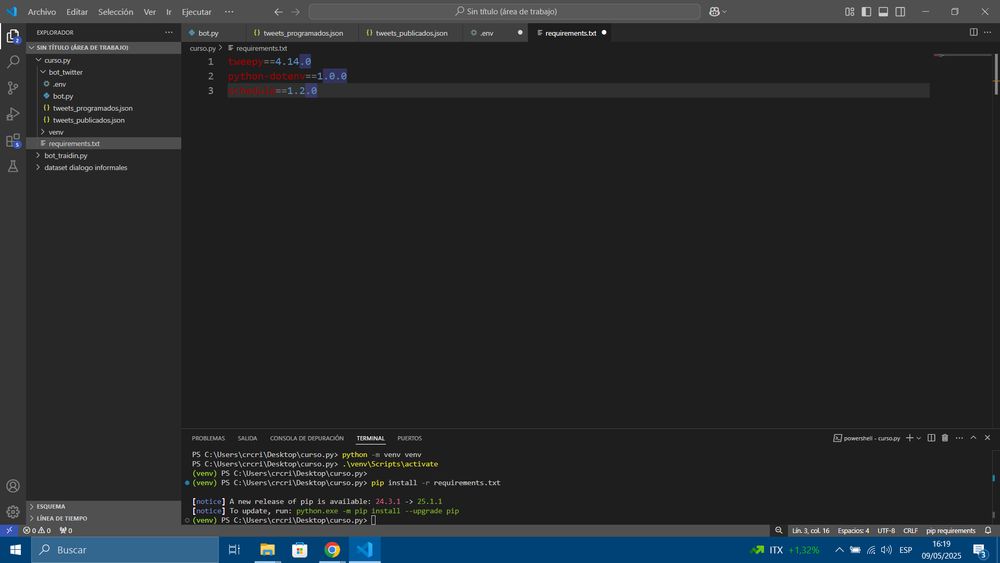Change indentation via Espacios: 4

(x=853, y=530)
